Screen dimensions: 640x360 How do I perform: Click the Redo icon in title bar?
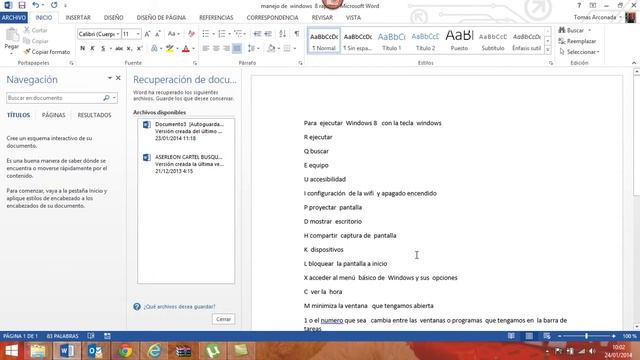pos(54,5)
